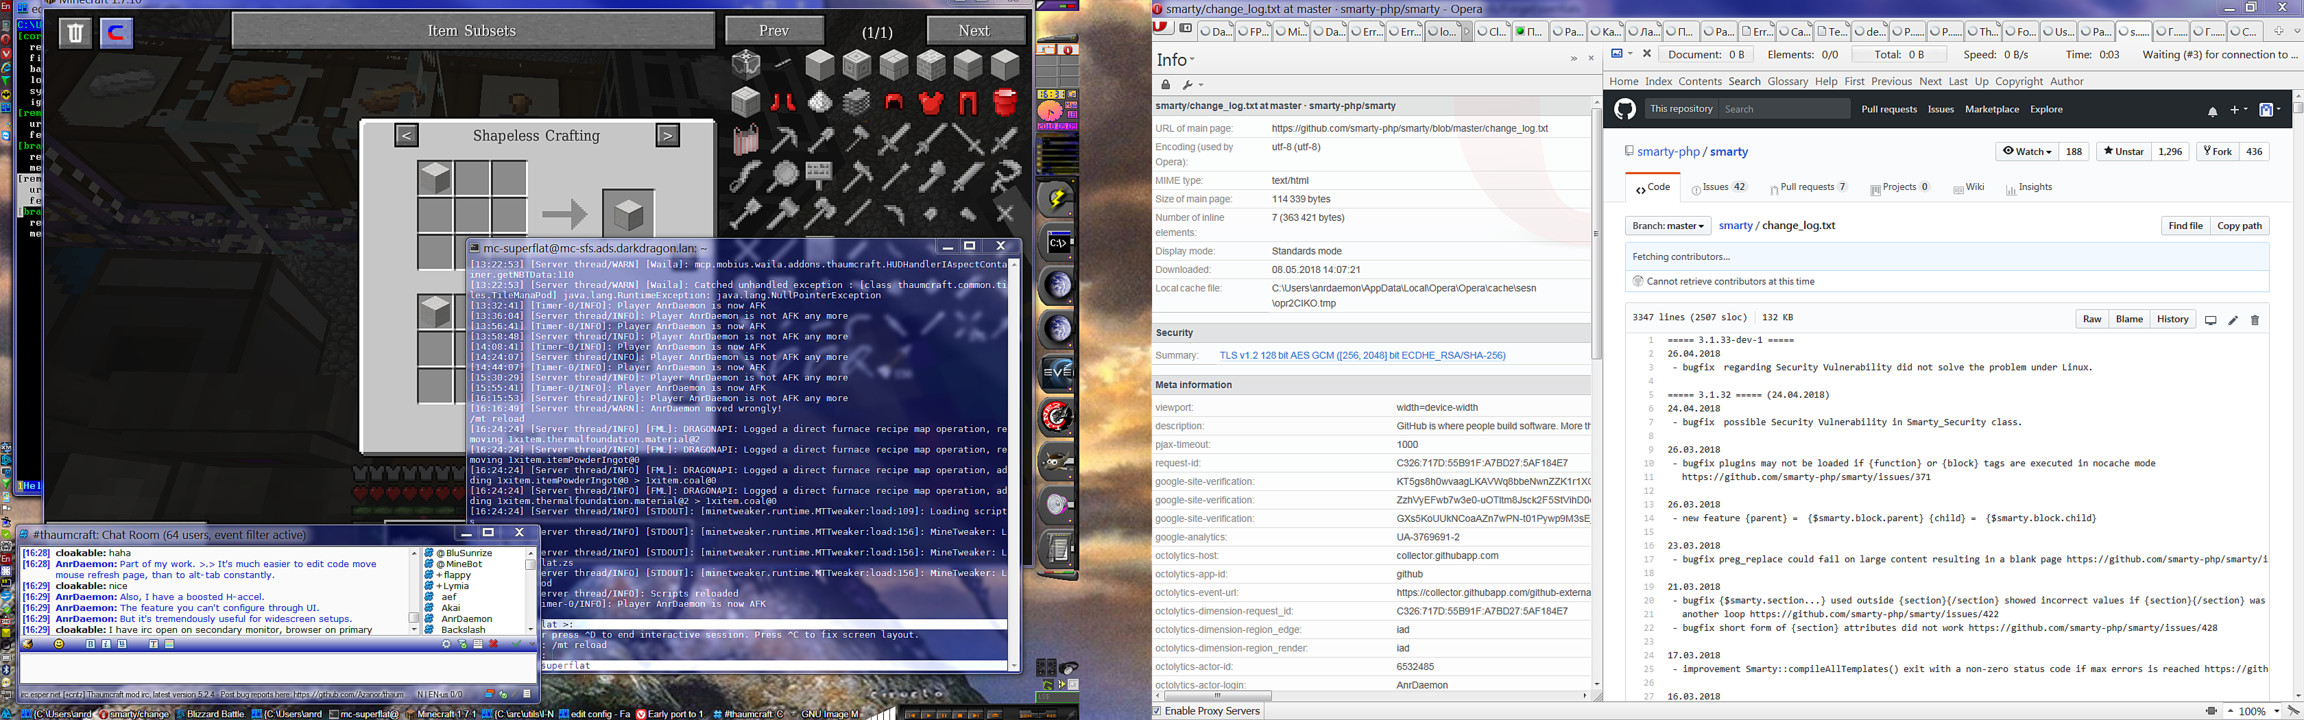
Task: Click the crafting output block in the recipe
Action: pos(628,213)
